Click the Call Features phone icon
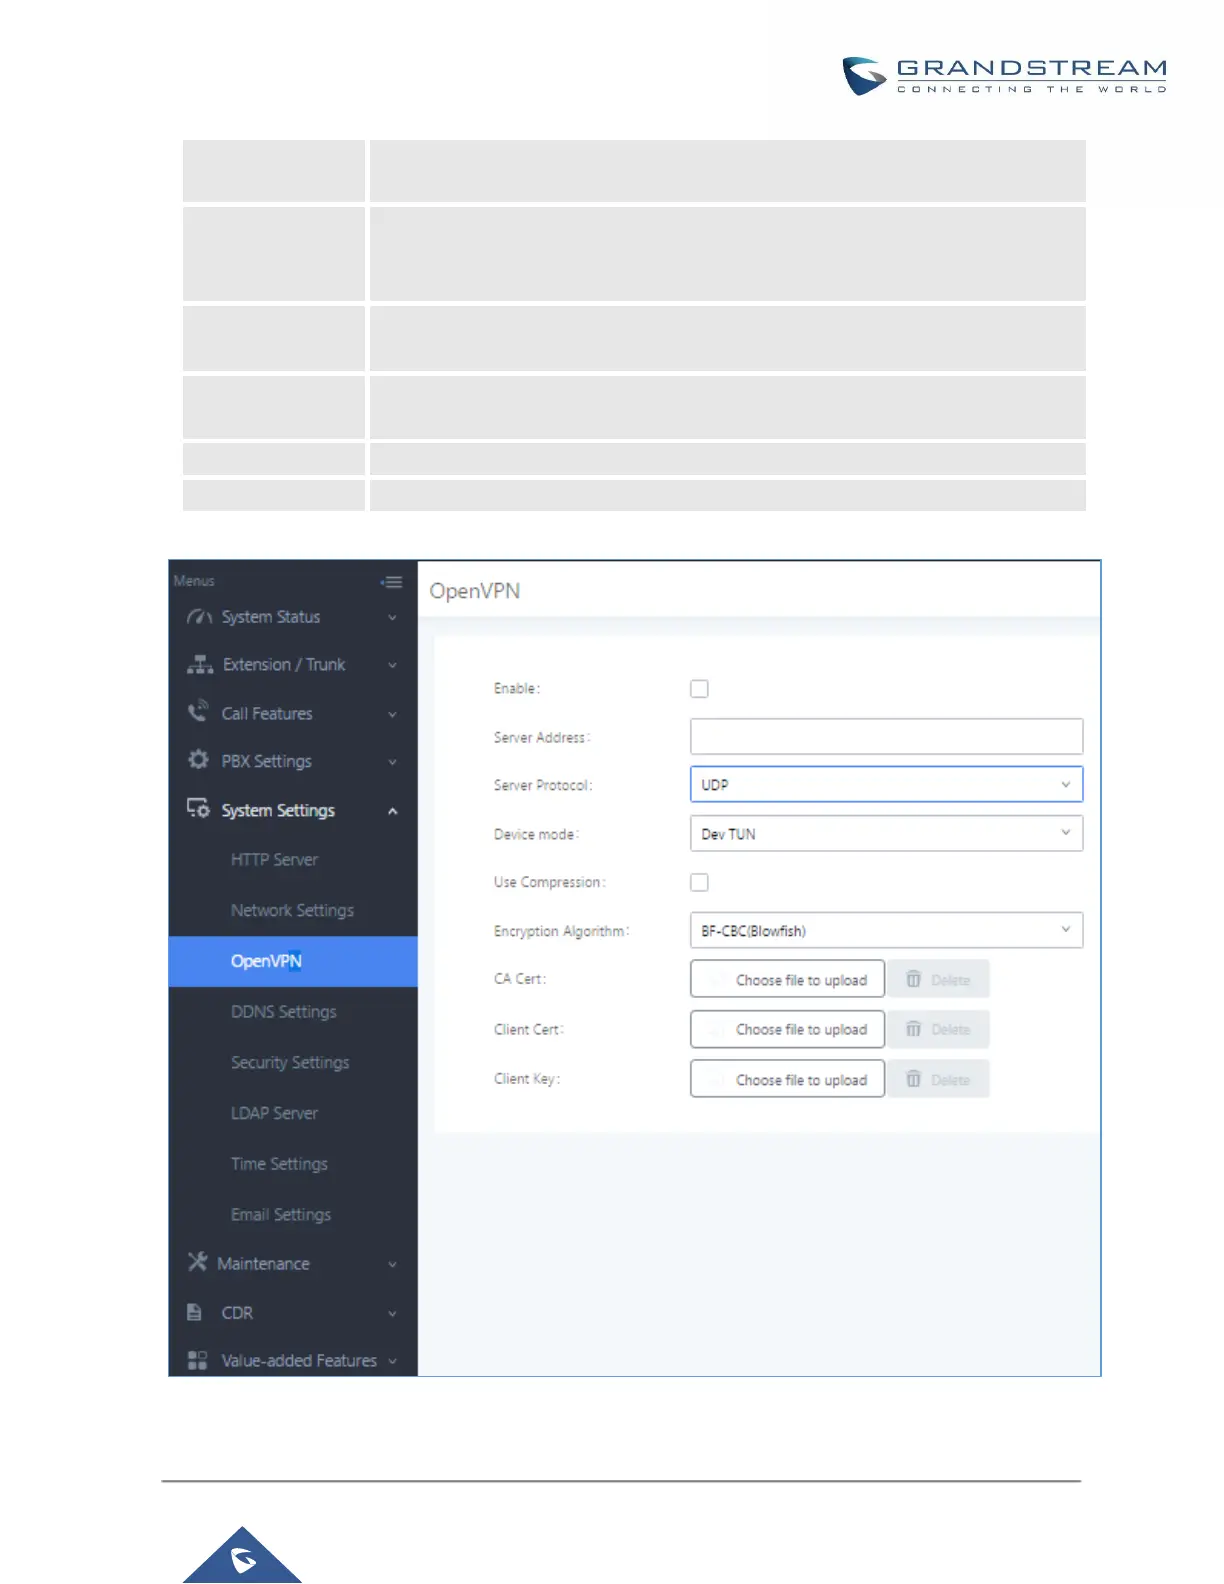Screen dimensions: 1224x1584 [198, 712]
